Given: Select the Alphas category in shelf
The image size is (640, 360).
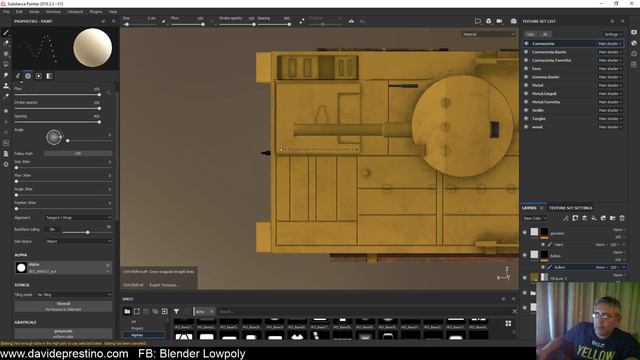Looking at the screenshot, I should pyautogui.click(x=144, y=335).
